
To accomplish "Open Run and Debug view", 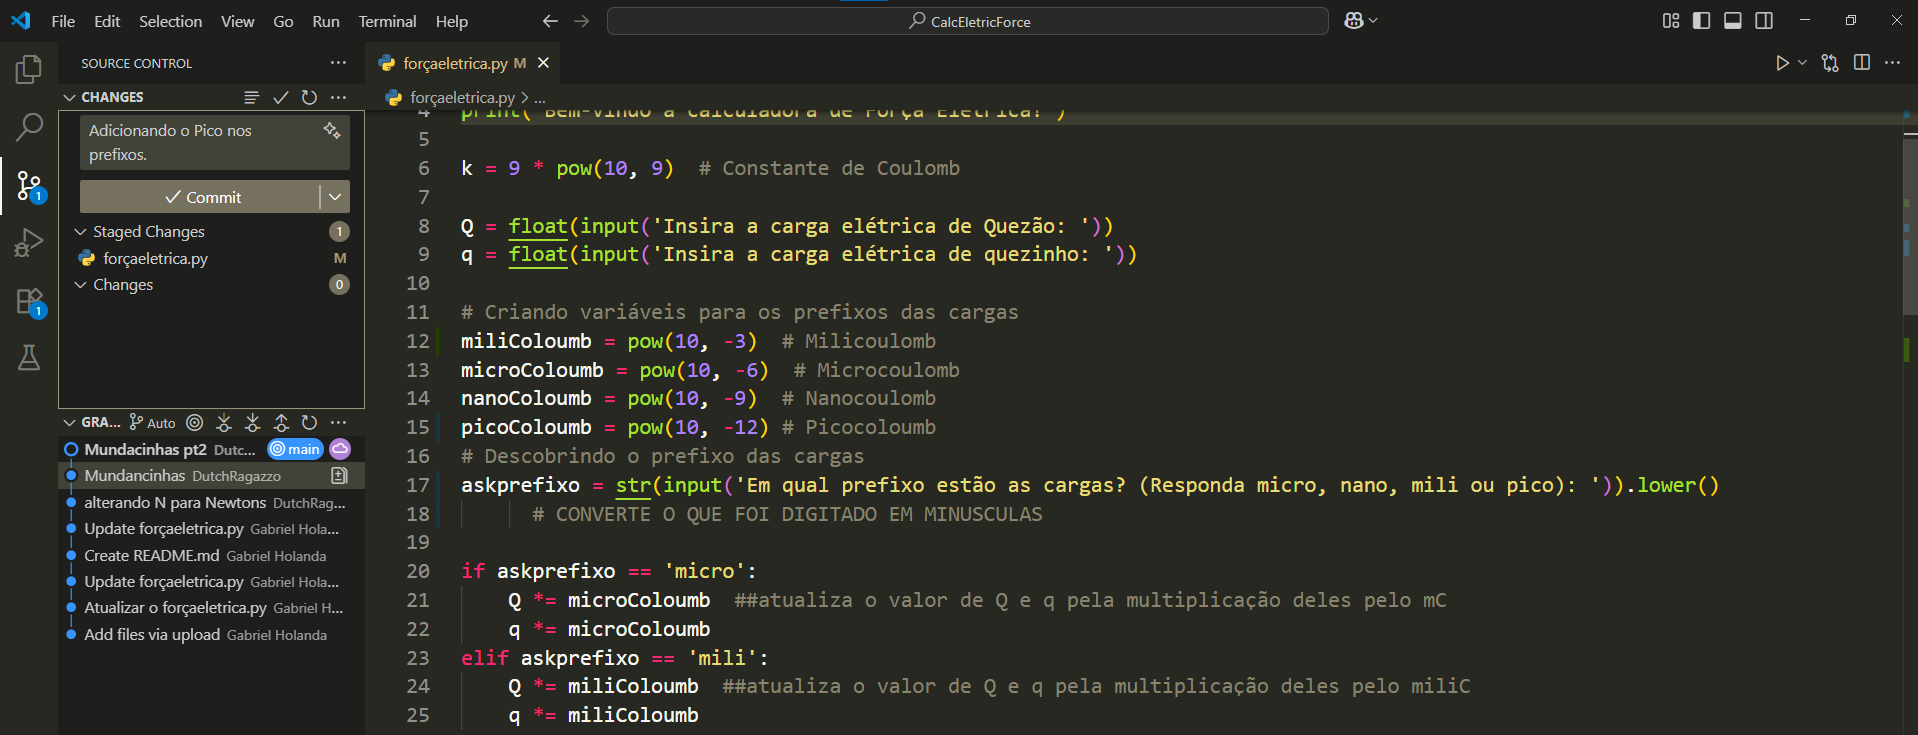I will pyautogui.click(x=29, y=243).
